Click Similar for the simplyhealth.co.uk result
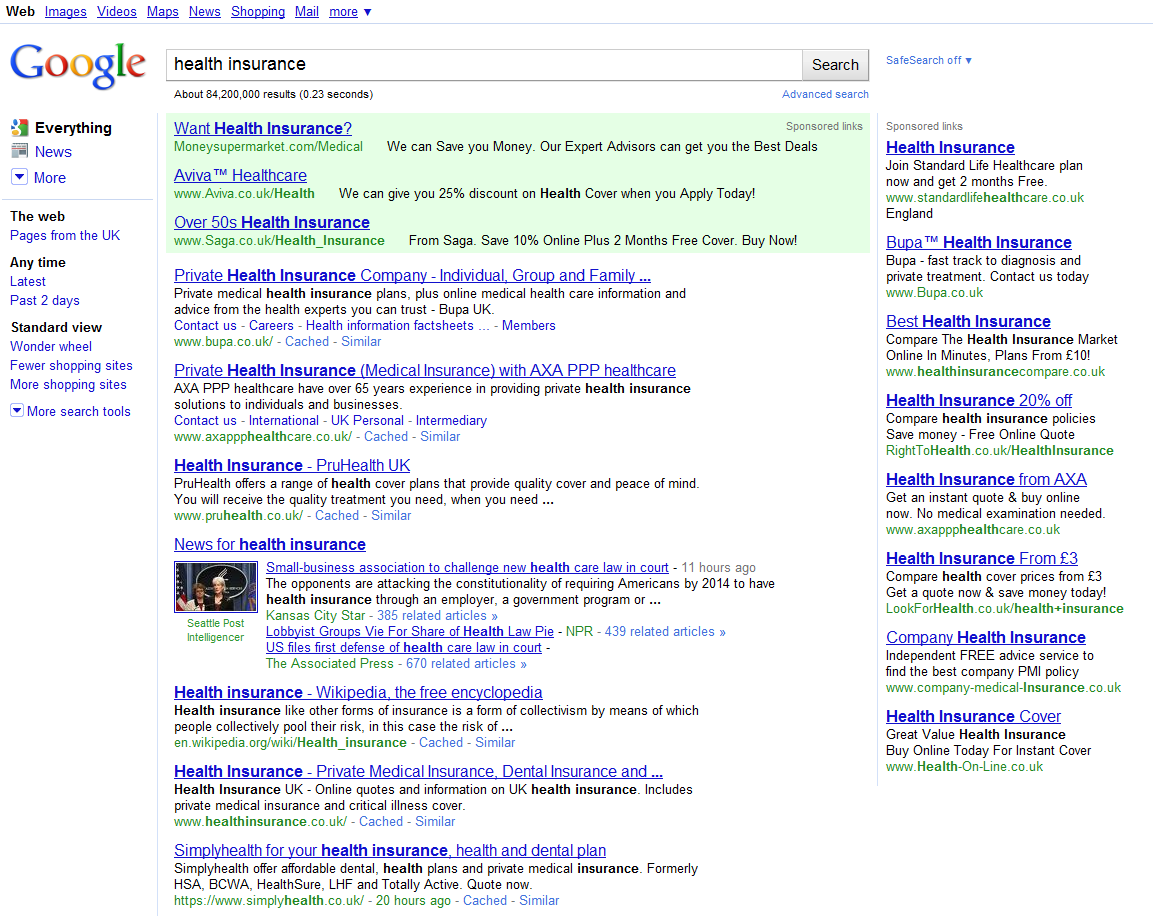The image size is (1153, 916). pos(539,901)
